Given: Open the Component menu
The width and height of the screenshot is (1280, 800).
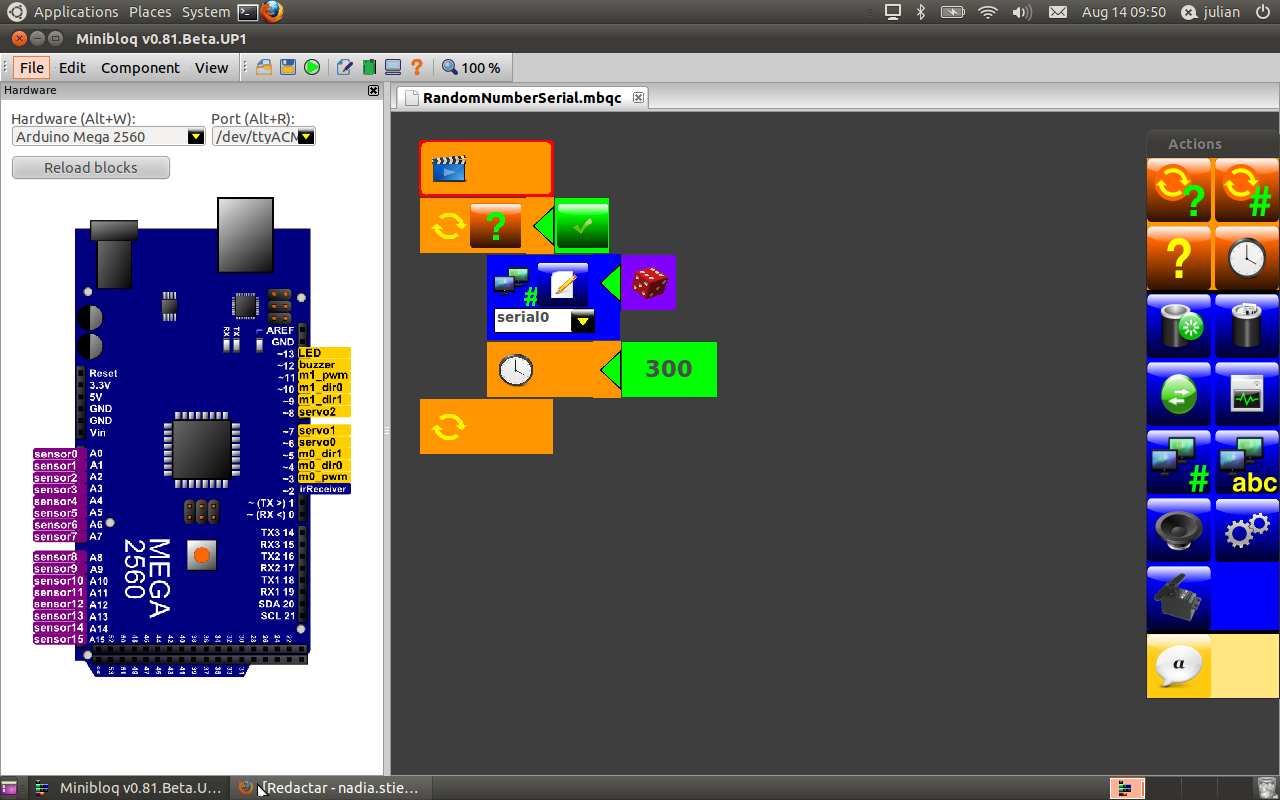Looking at the screenshot, I should [140, 67].
